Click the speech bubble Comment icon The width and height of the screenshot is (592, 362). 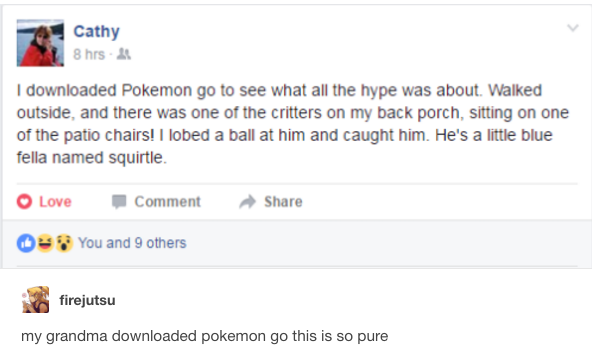point(119,202)
